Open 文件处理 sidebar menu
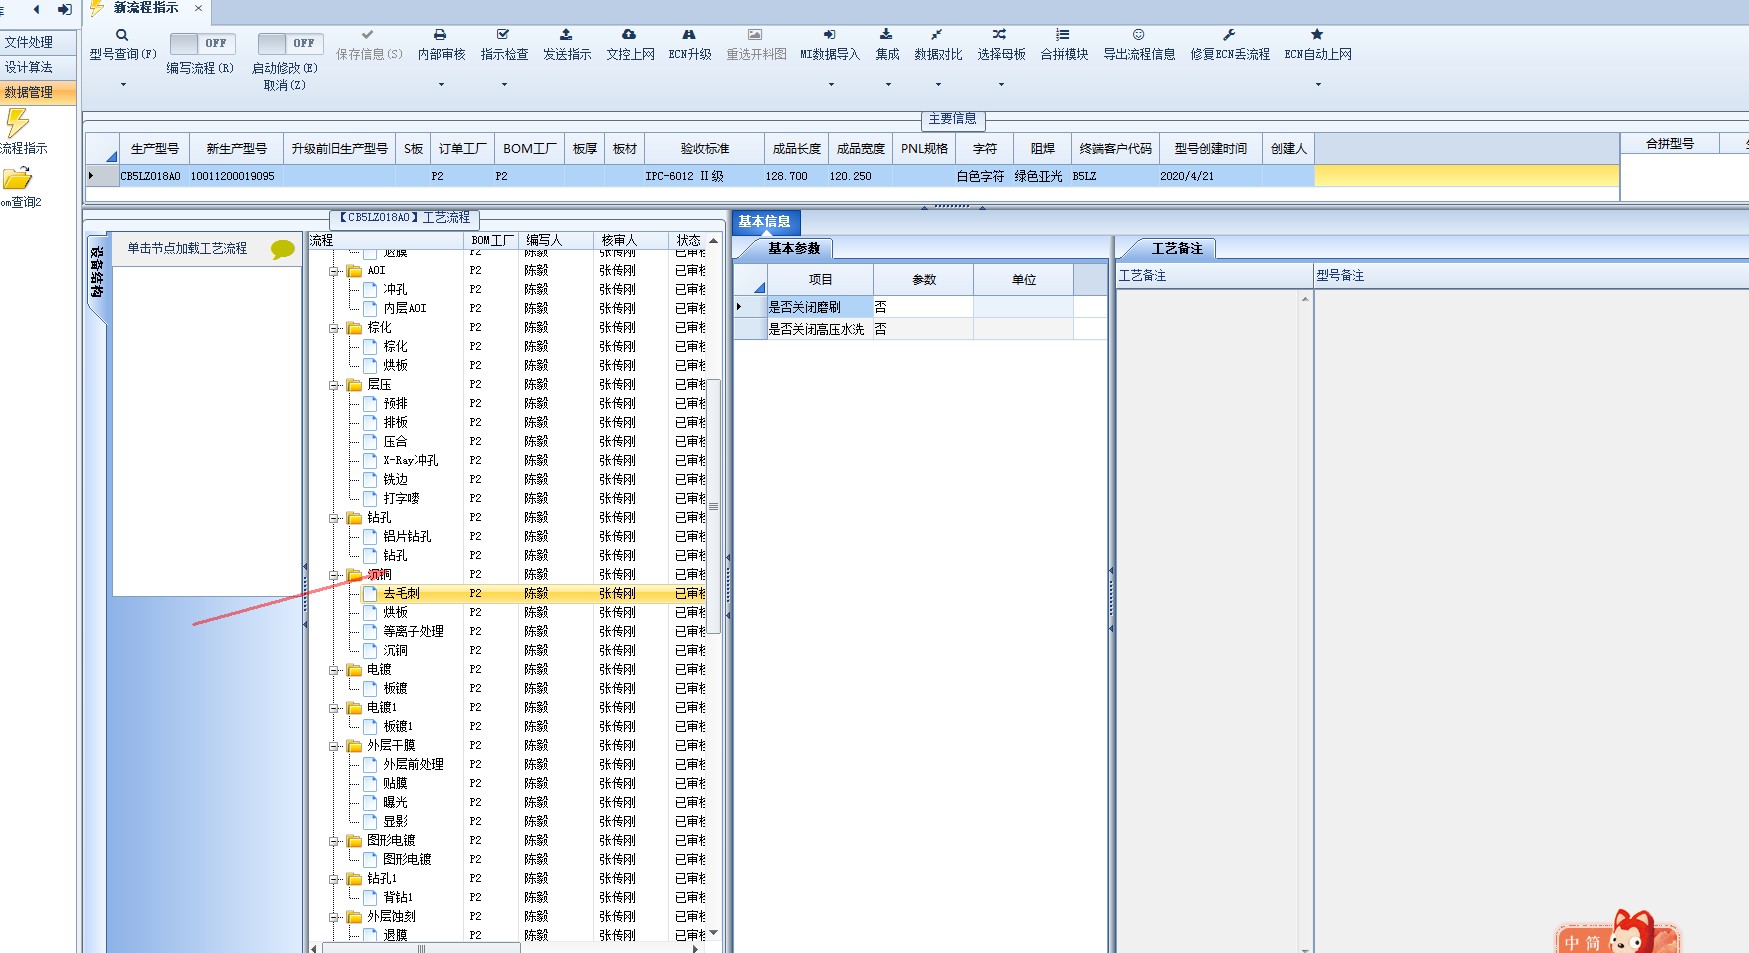Image resolution: width=1749 pixels, height=953 pixels. 39,42
